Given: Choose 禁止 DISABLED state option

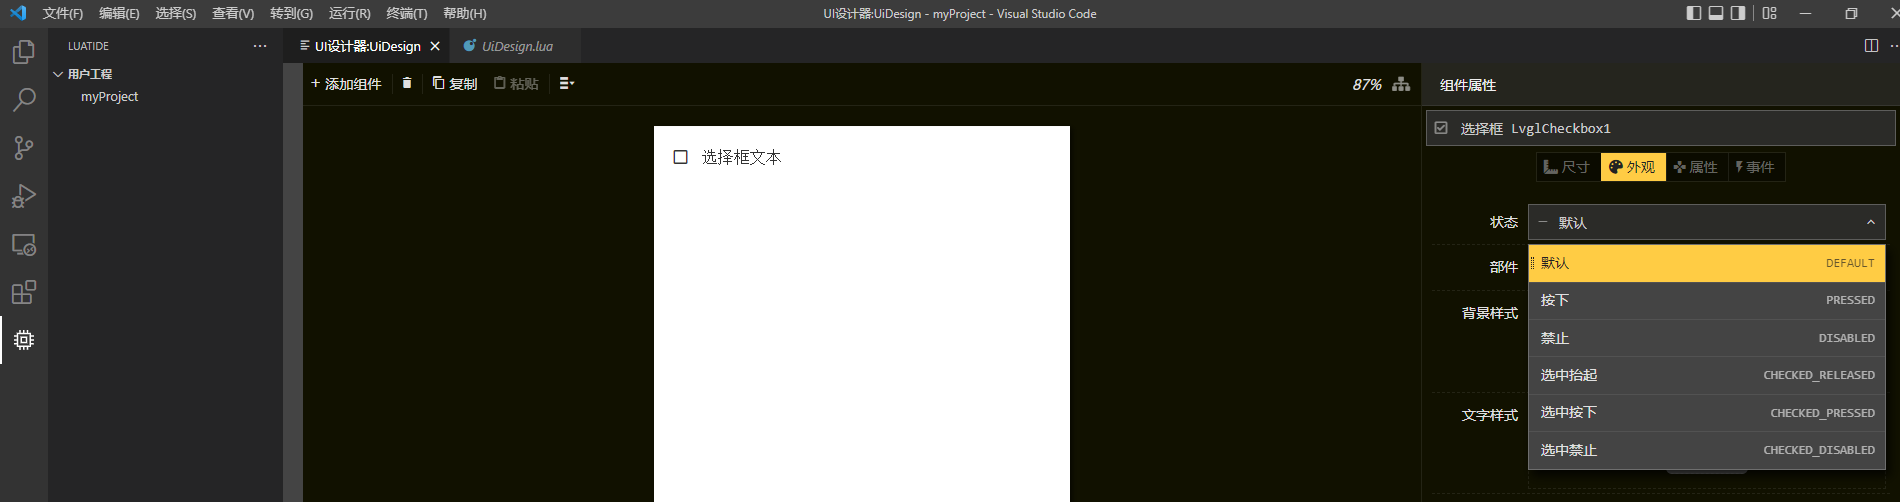Looking at the screenshot, I should tap(1706, 338).
